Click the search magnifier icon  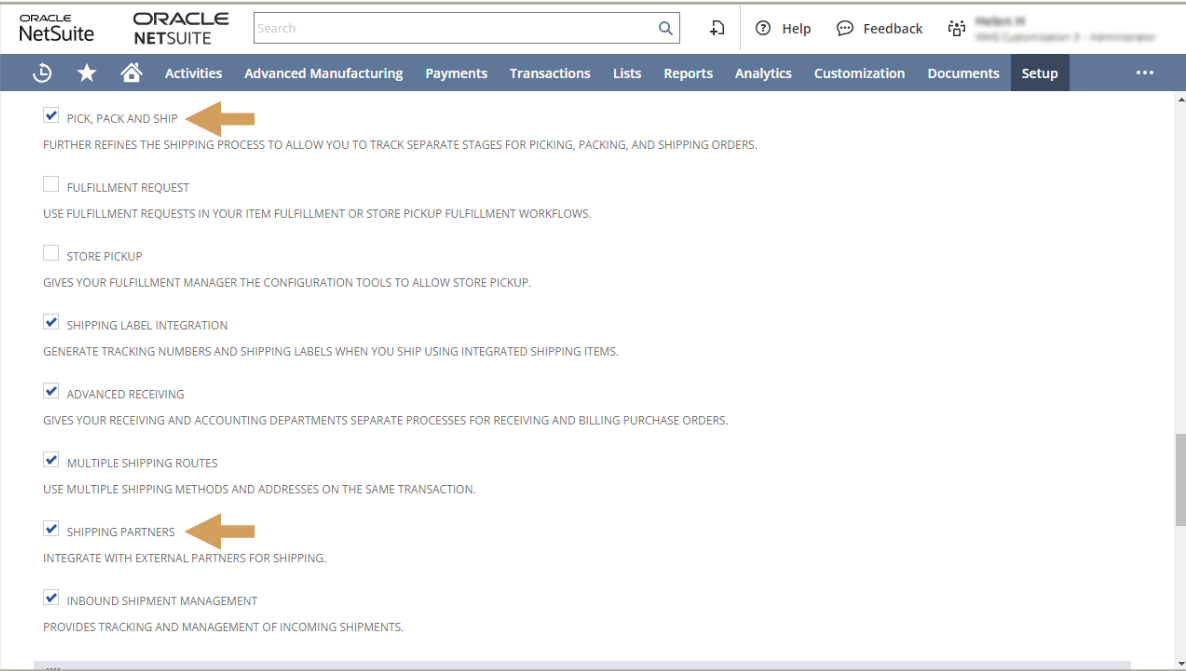[x=666, y=28]
